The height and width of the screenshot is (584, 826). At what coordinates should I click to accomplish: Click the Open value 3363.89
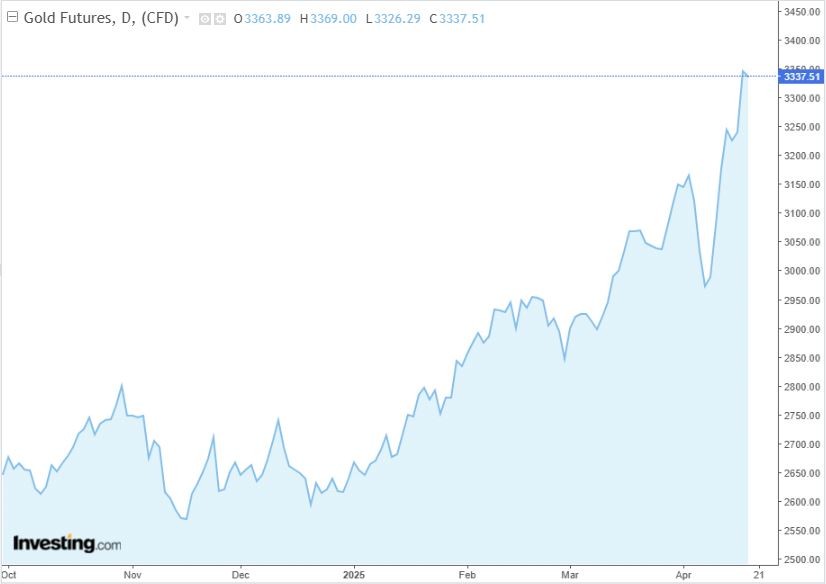click(x=264, y=18)
